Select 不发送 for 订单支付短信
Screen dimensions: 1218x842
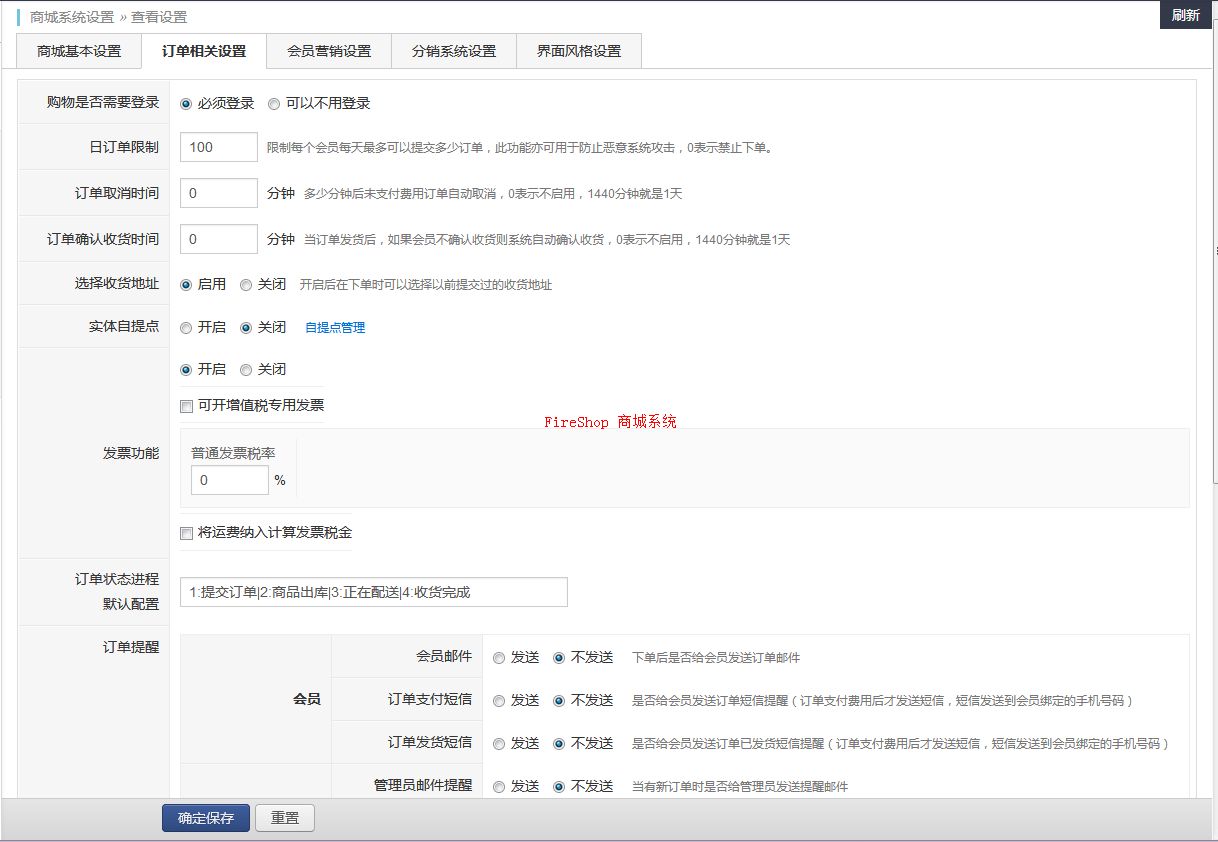click(x=559, y=701)
